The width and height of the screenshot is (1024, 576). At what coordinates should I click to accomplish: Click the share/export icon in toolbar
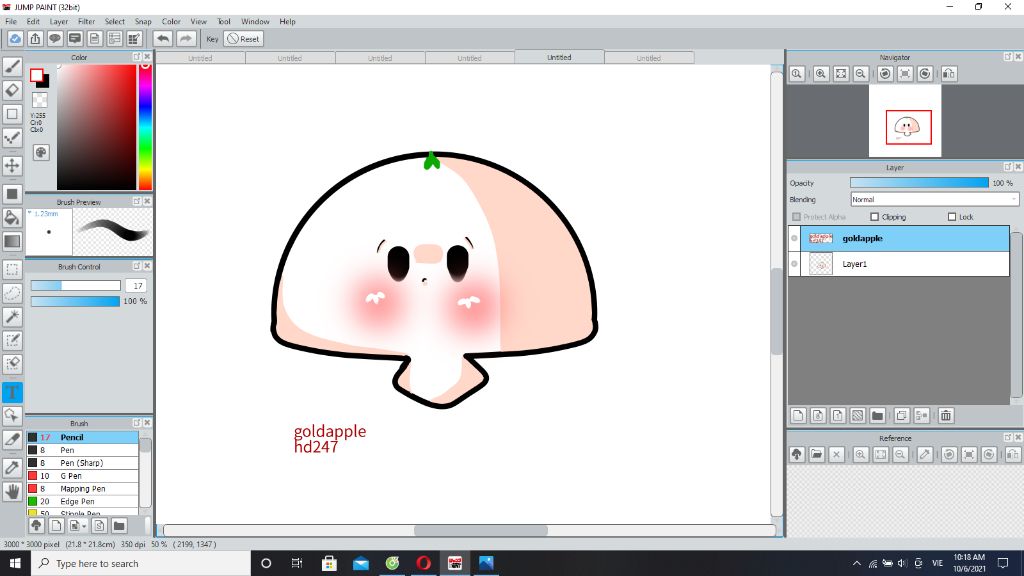tap(35, 39)
